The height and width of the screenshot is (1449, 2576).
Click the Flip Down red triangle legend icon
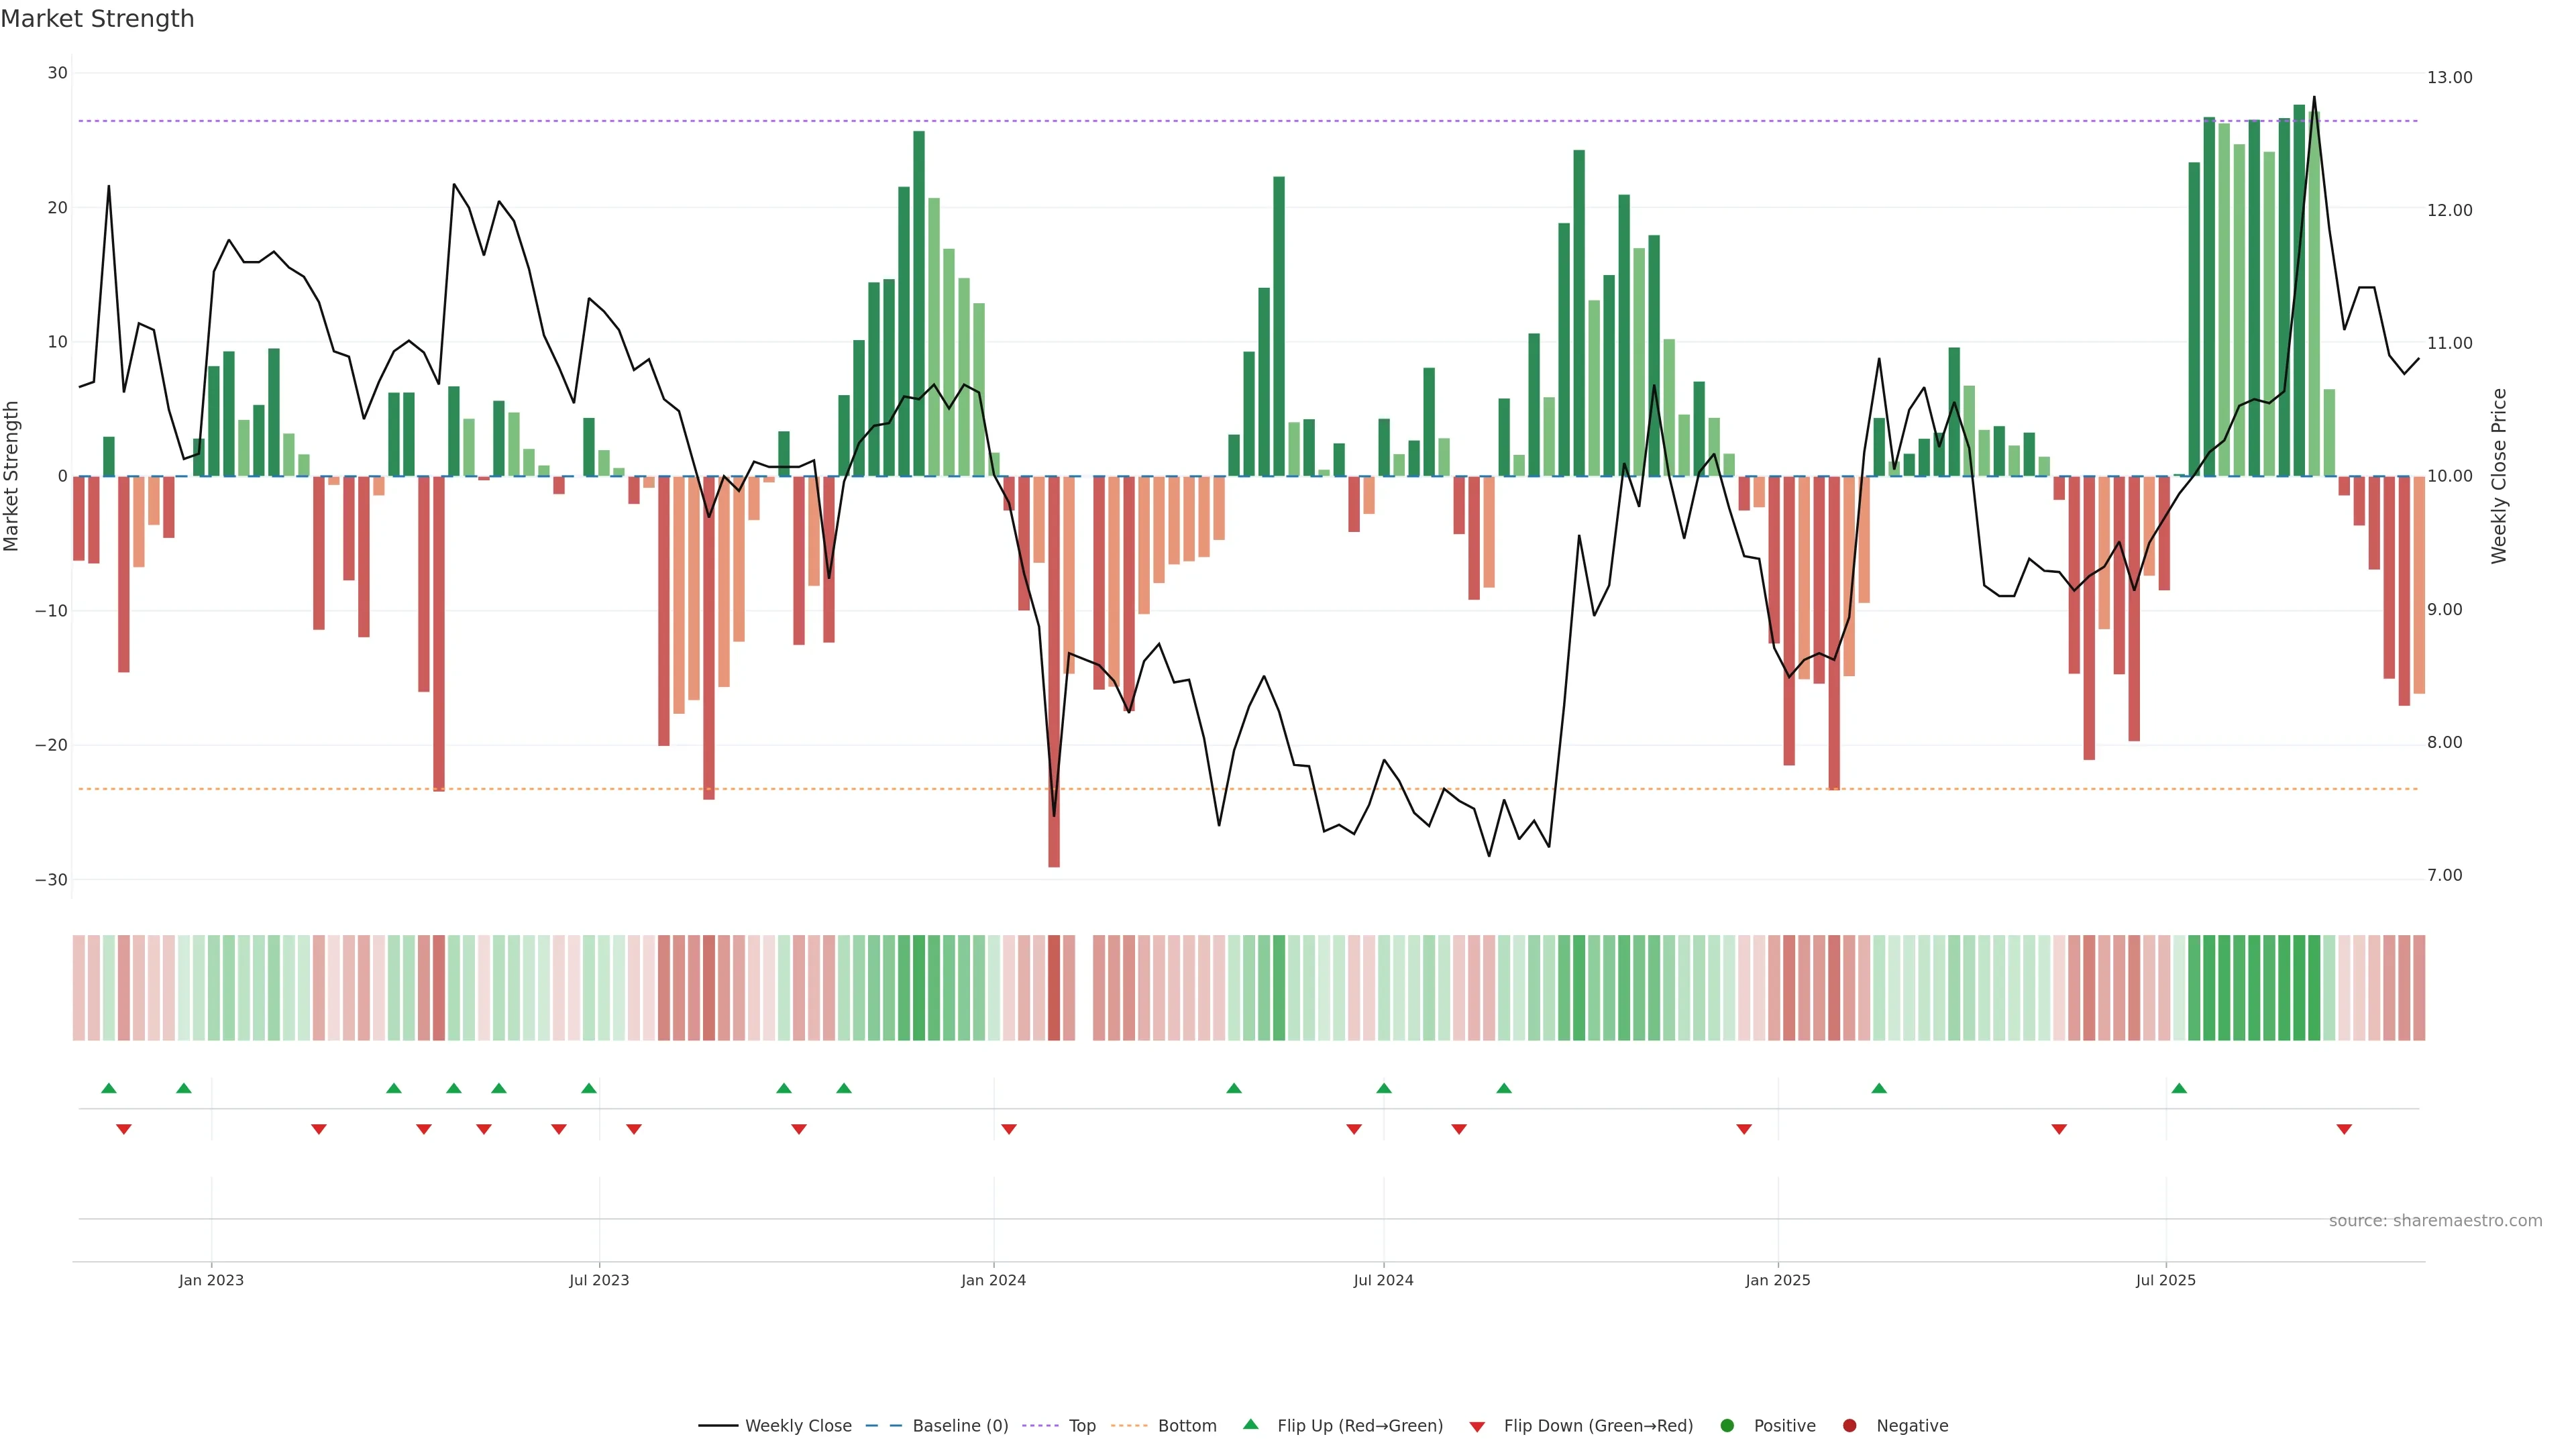pos(1477,1427)
